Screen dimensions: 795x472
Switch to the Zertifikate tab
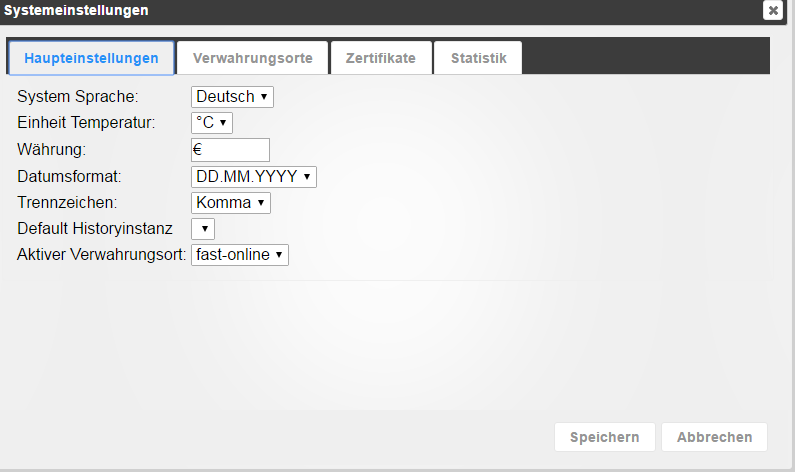pos(380,58)
